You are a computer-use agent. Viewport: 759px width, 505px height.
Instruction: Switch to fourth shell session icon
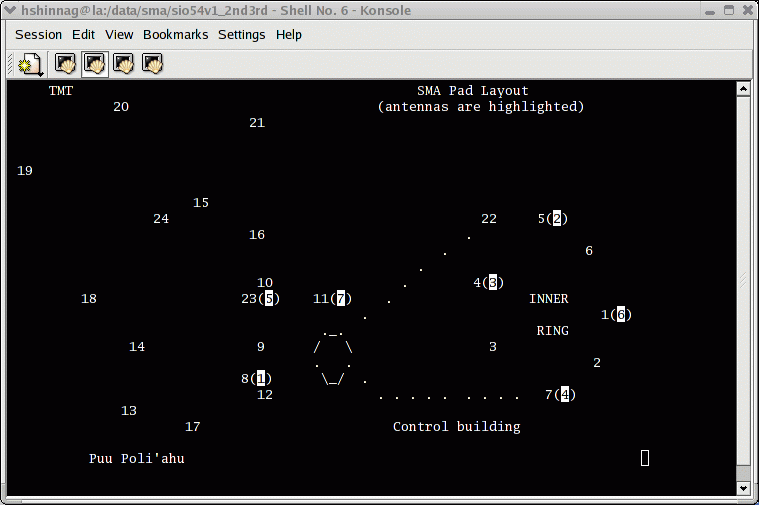coord(152,64)
